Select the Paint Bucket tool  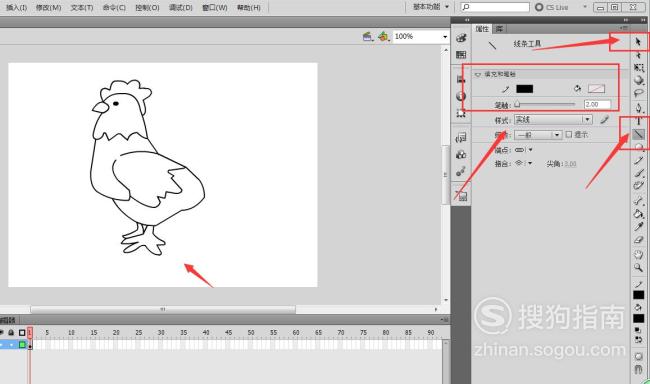[638, 214]
